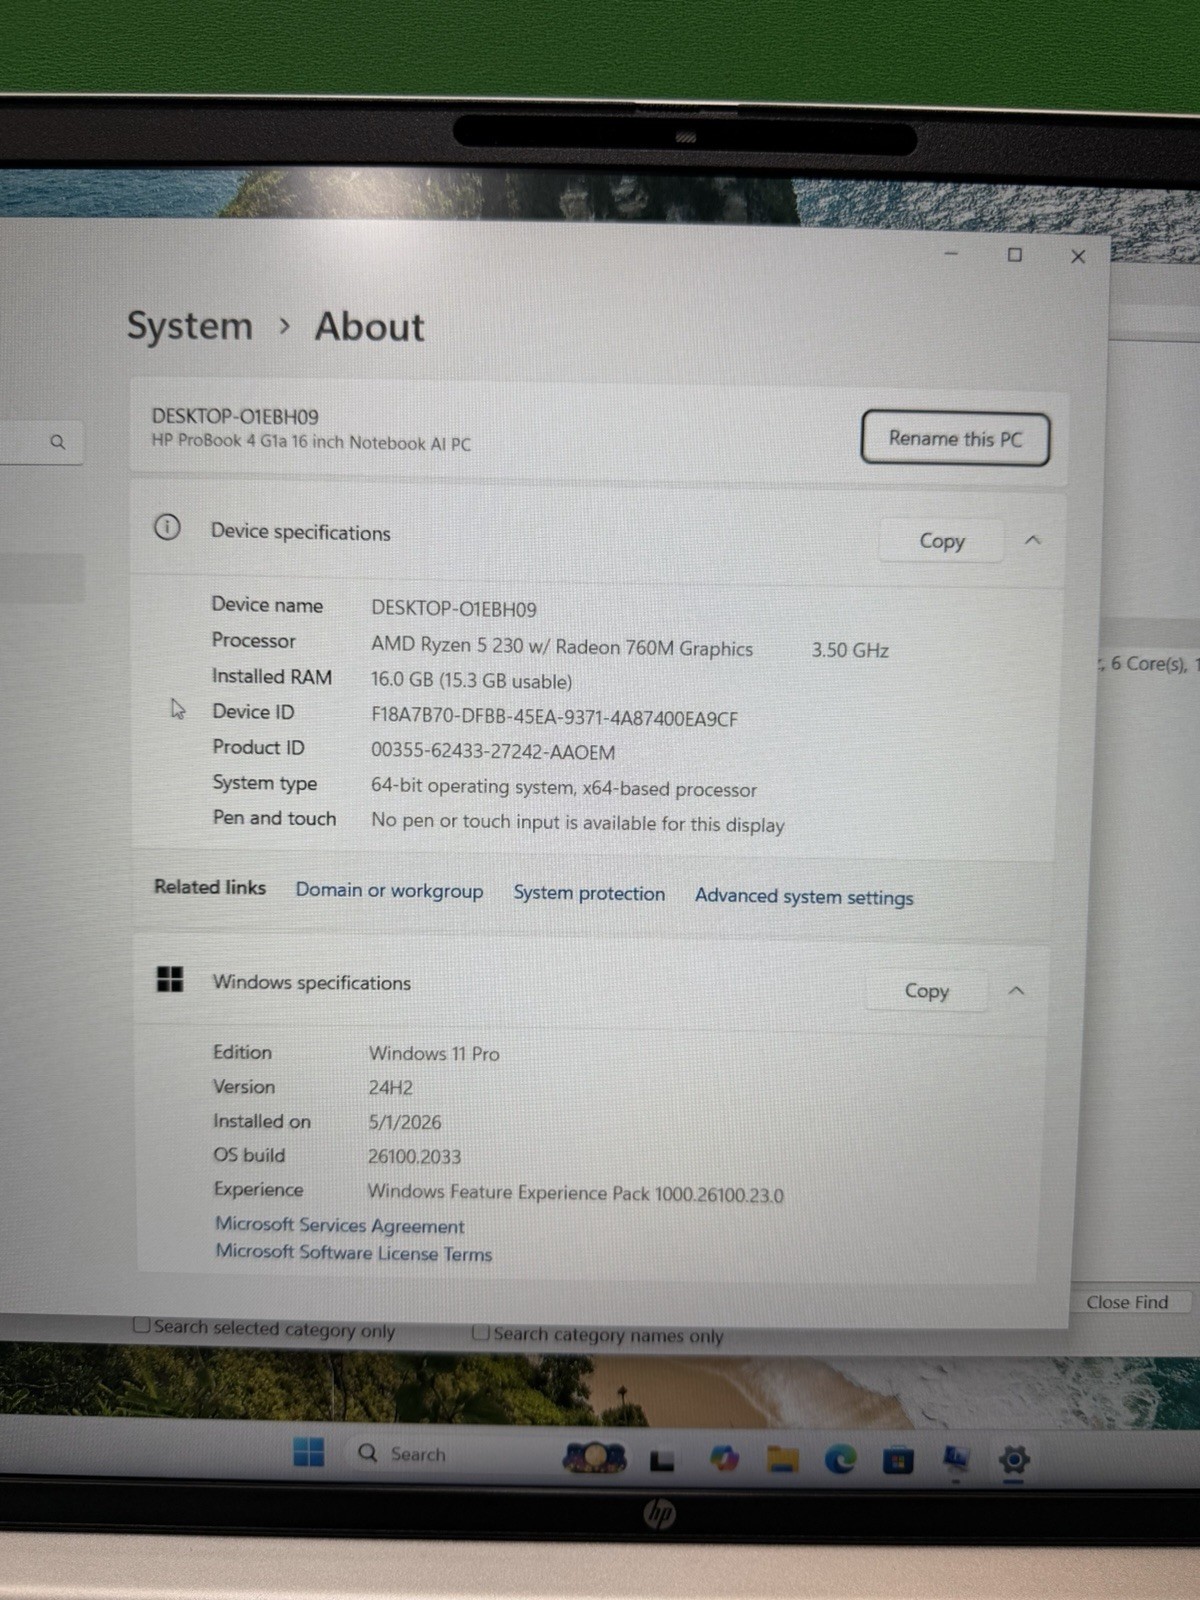
Task: Open the Domain or workgroup link
Action: [x=389, y=890]
